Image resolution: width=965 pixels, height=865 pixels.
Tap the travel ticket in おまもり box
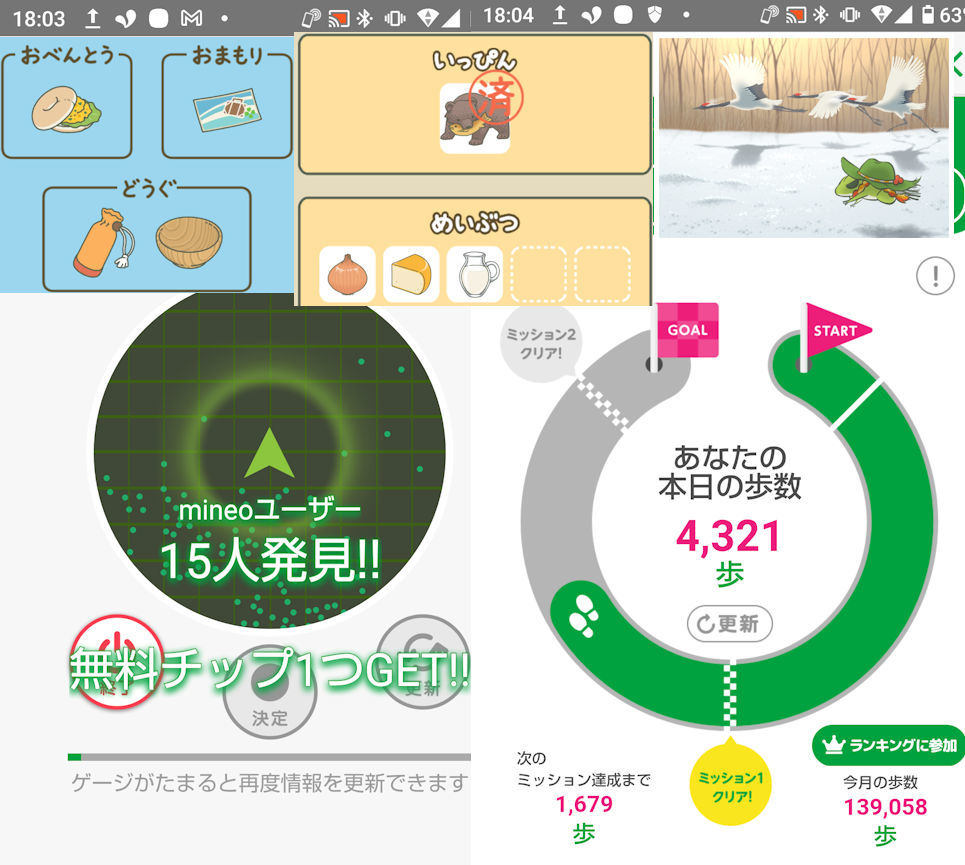point(227,110)
